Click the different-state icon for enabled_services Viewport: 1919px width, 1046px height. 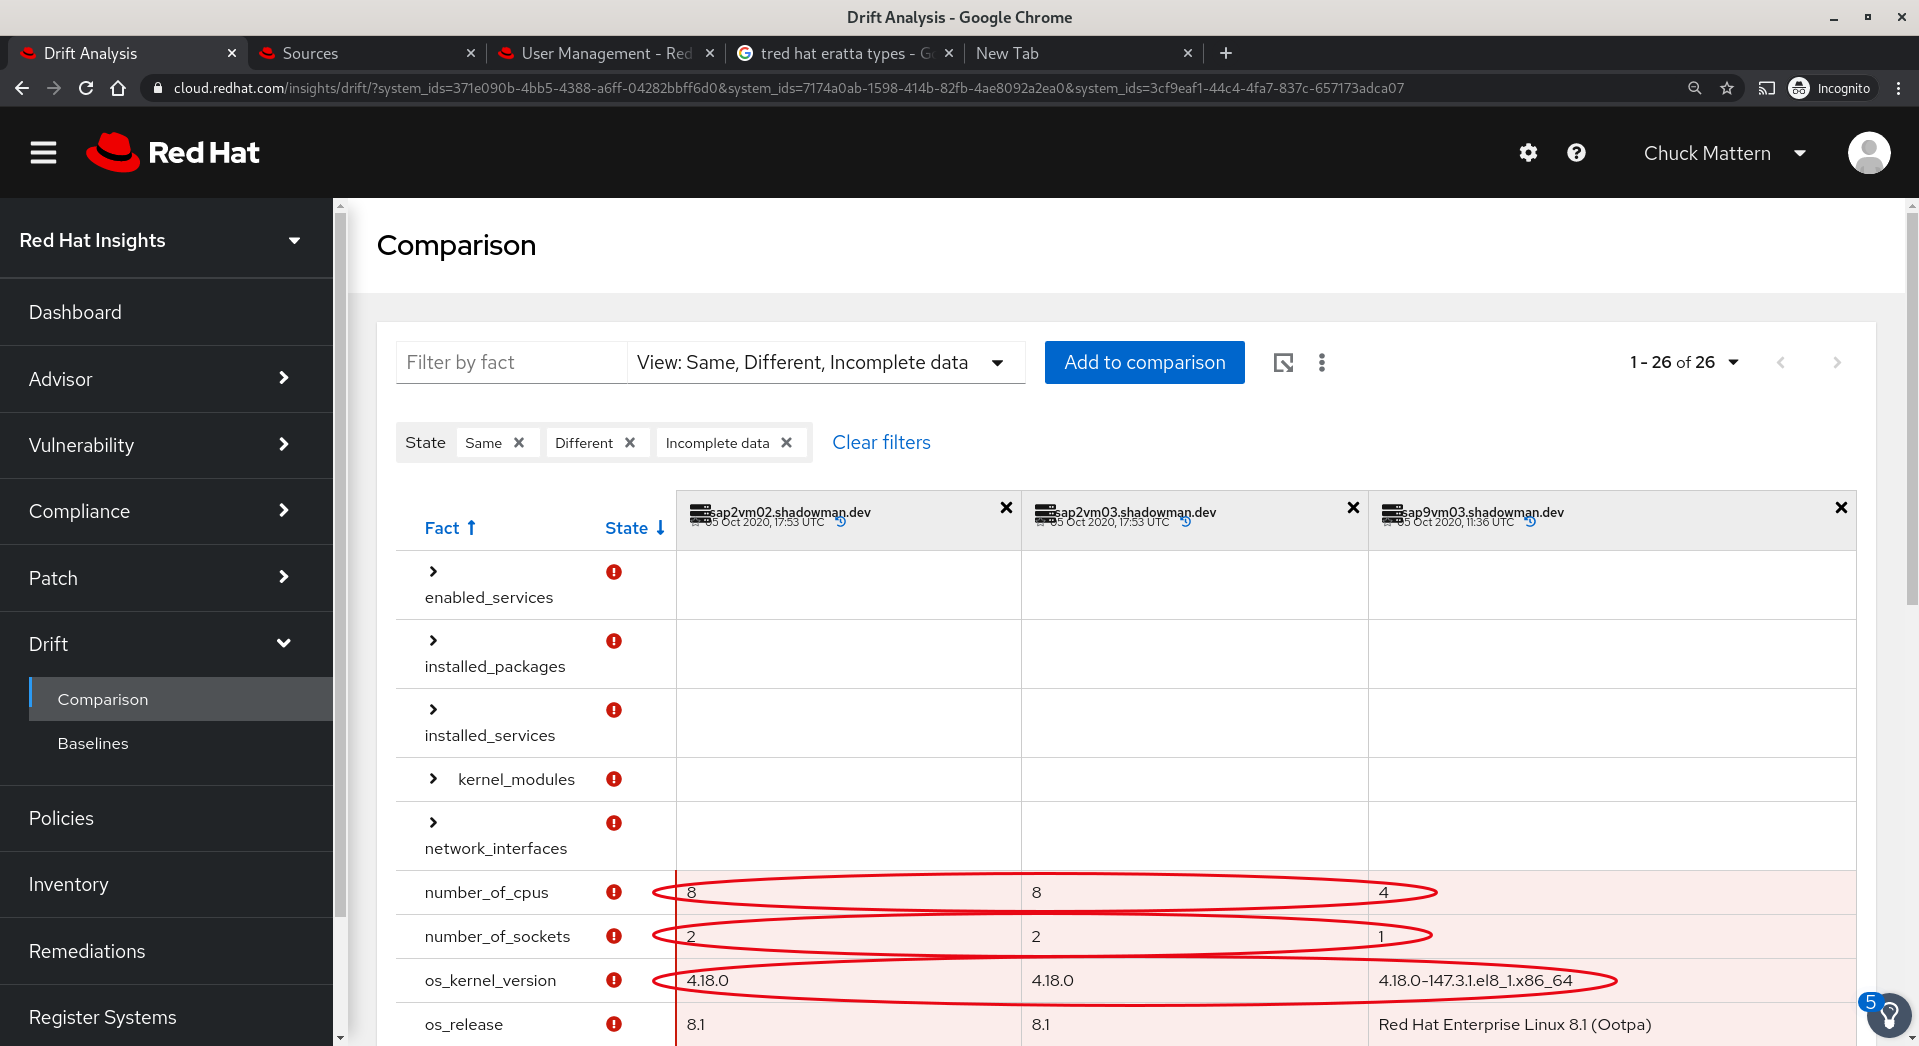(x=614, y=572)
